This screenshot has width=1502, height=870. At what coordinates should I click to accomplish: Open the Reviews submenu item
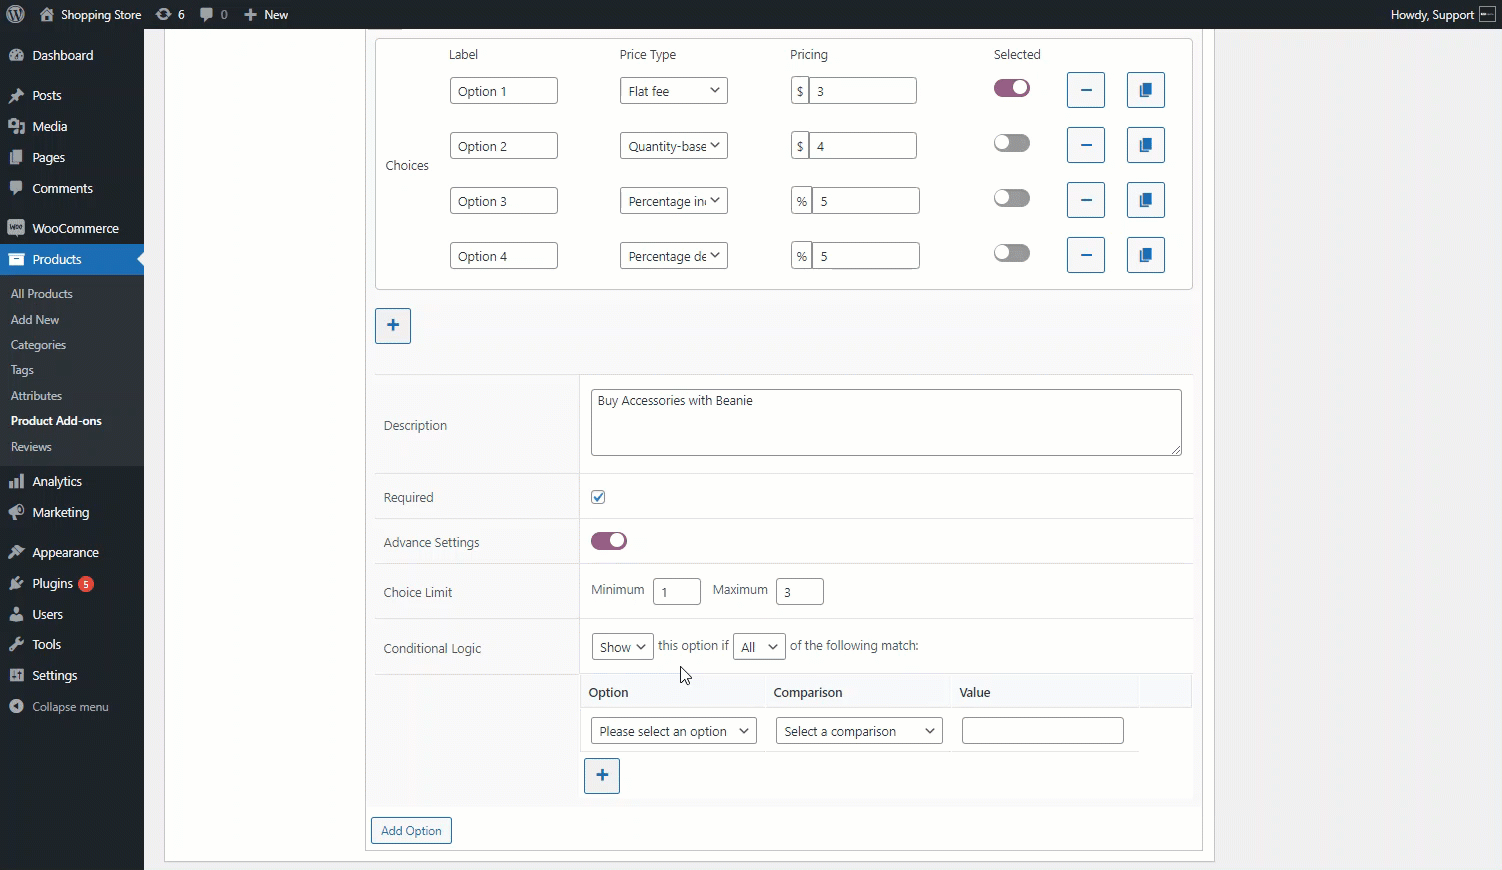[x=31, y=447]
